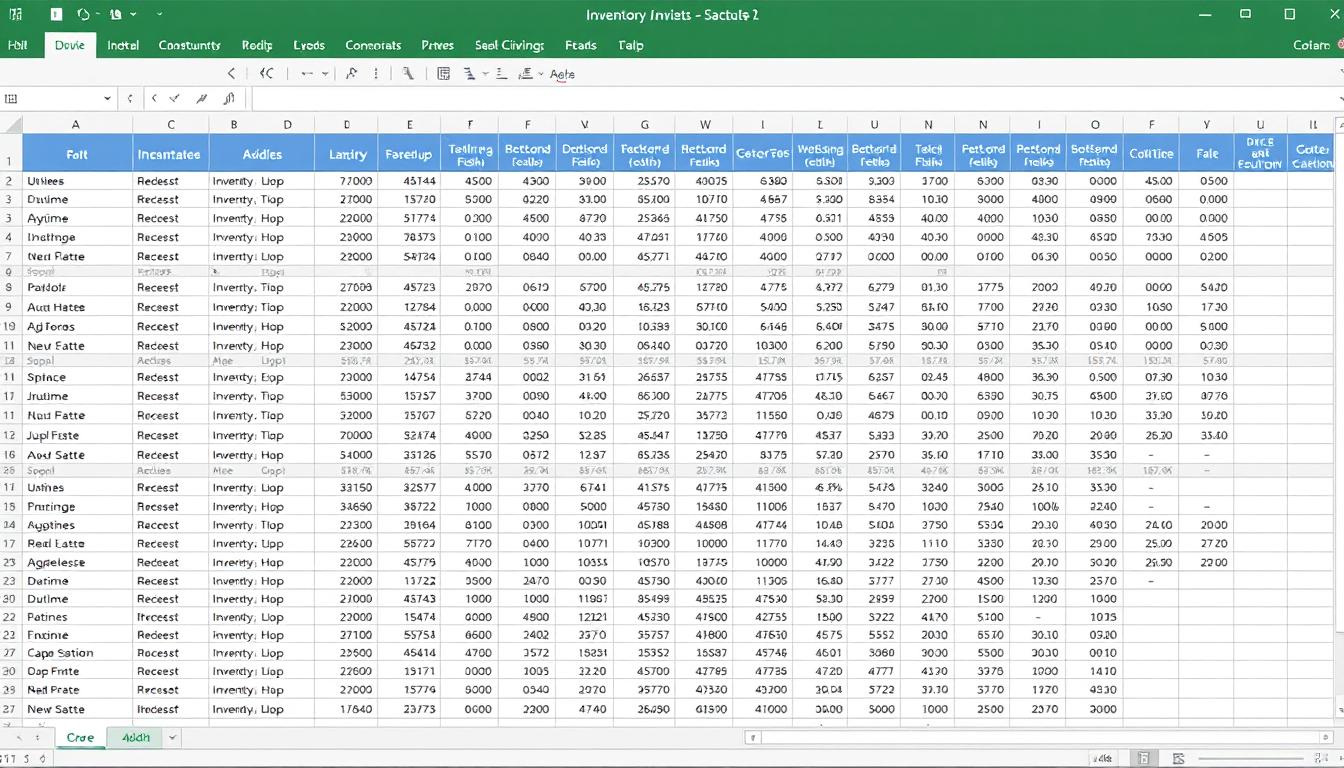Click column letter header G
Image resolution: width=1344 pixels, height=768 pixels.
(x=644, y=125)
